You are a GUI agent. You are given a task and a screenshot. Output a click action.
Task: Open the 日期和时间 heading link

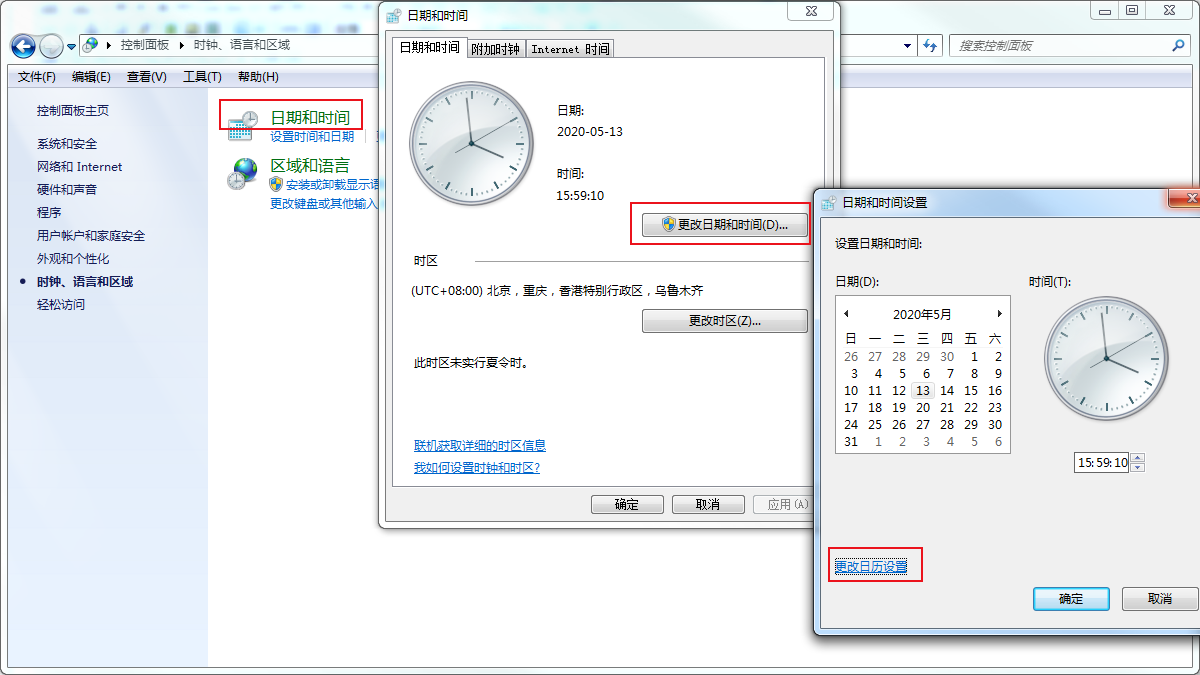coord(311,118)
